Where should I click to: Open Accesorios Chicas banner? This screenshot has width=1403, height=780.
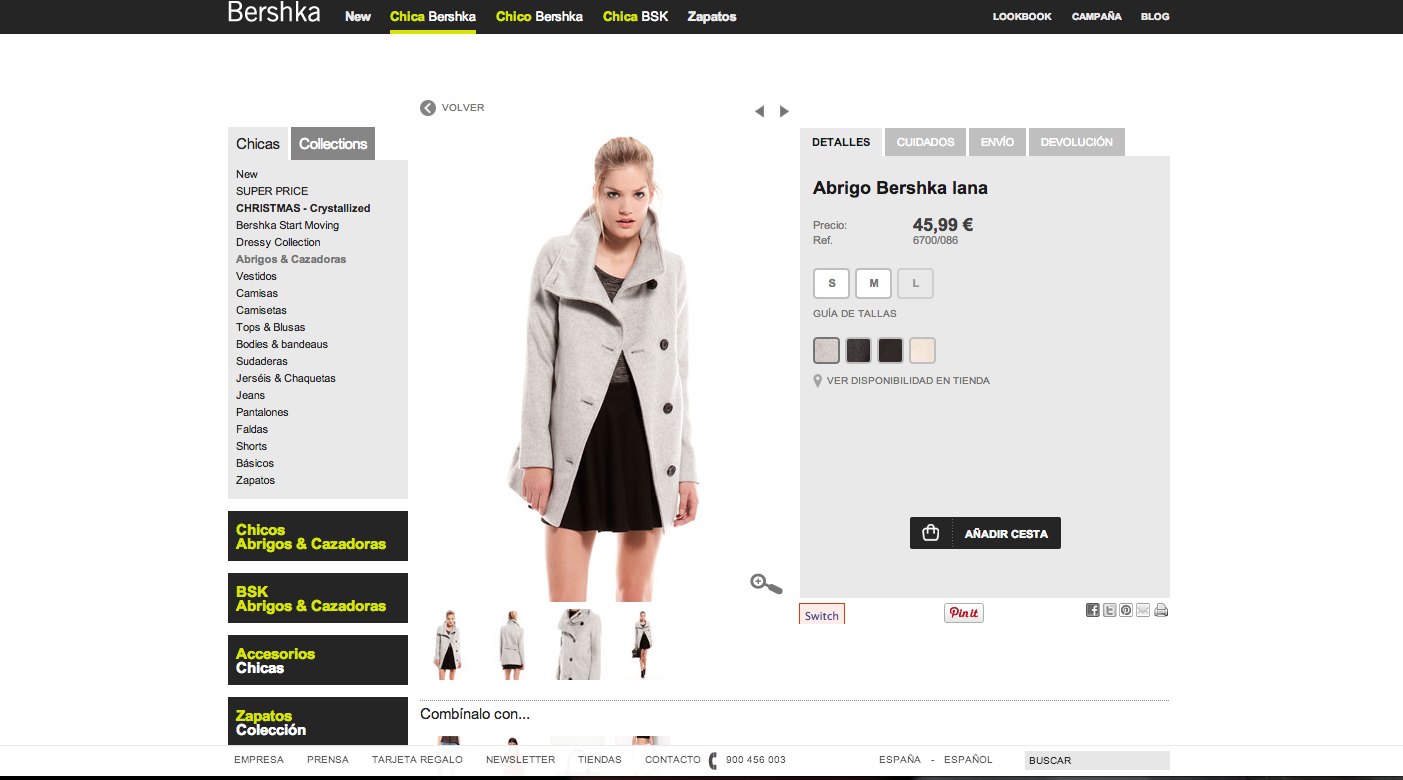tap(318, 660)
